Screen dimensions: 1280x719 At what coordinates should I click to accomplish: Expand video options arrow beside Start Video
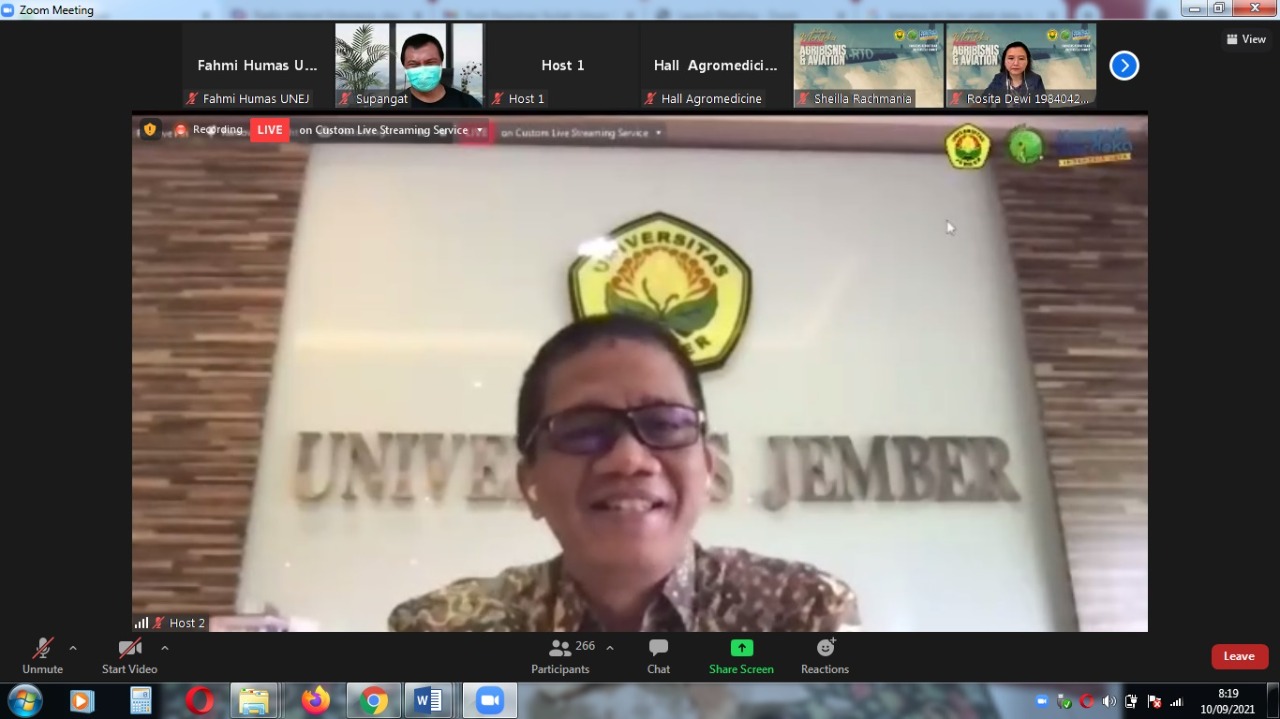165,648
